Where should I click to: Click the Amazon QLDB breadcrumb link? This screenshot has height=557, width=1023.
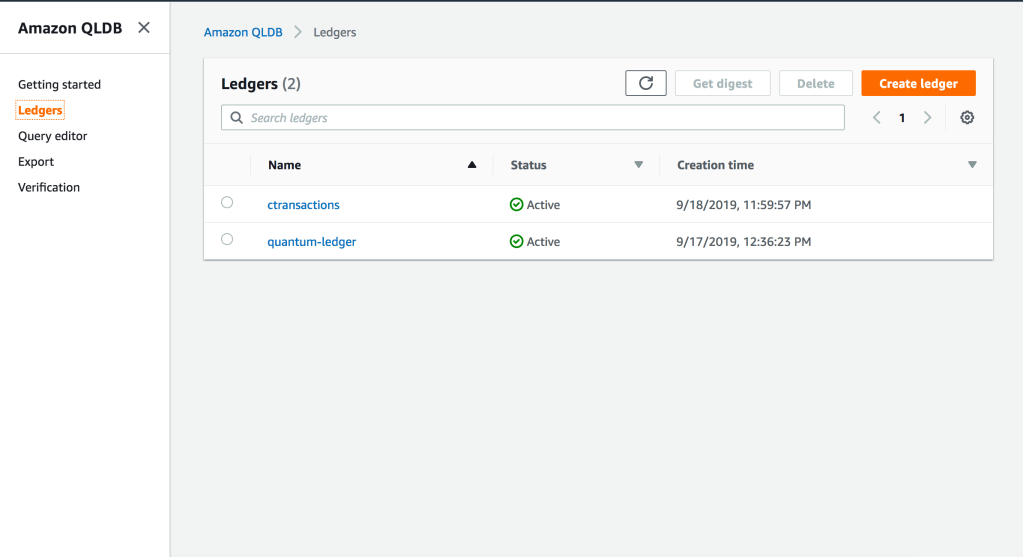[243, 32]
